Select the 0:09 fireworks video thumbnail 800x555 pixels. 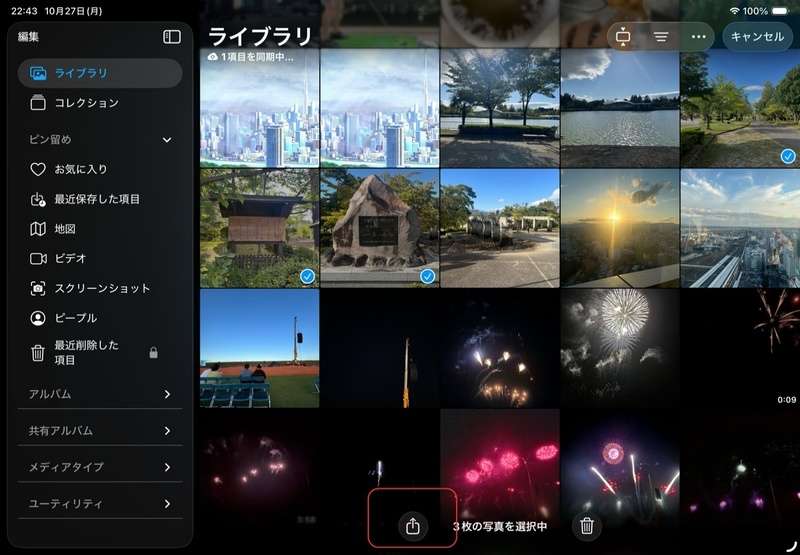point(740,348)
